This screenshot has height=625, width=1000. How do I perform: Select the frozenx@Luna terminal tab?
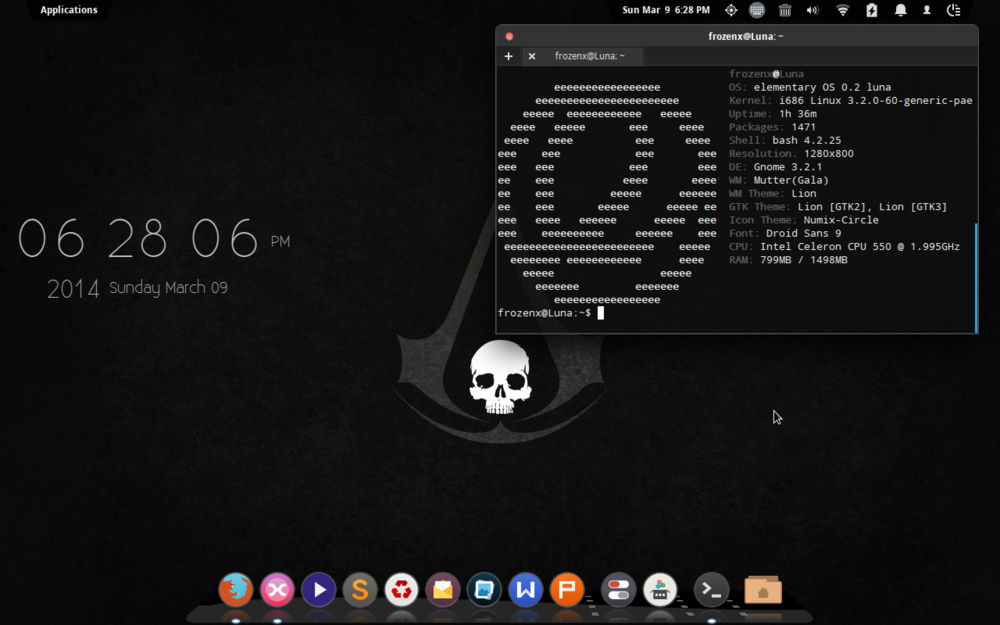(x=590, y=56)
